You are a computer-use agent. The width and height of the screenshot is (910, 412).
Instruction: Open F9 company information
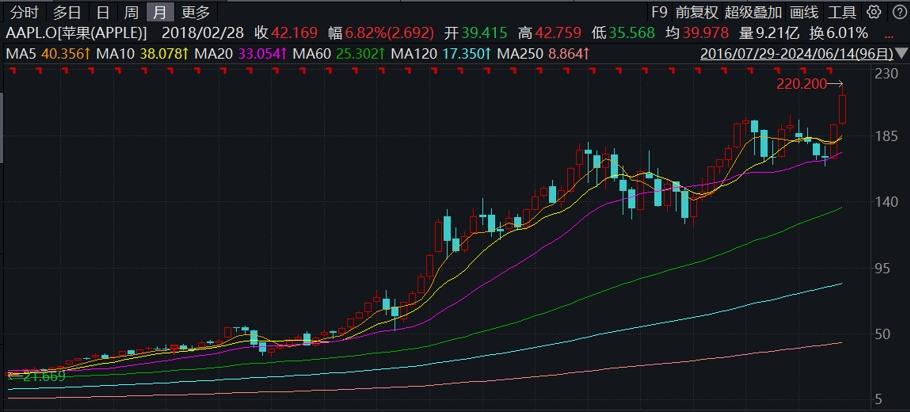coord(658,13)
